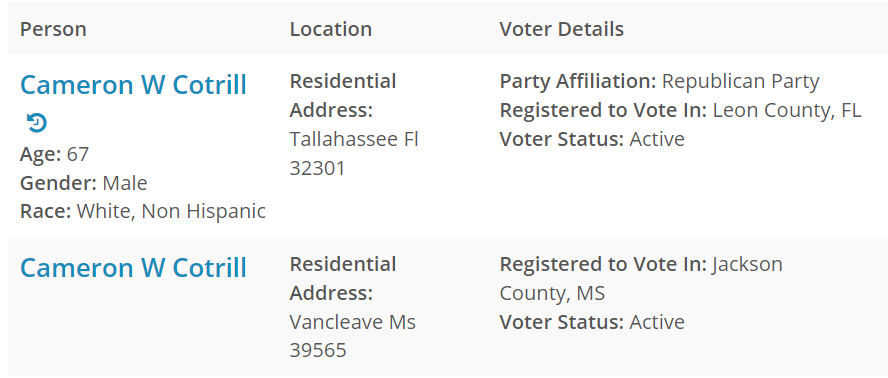Click the 32301 ZIP code
888x378 pixels.
[x=317, y=168]
